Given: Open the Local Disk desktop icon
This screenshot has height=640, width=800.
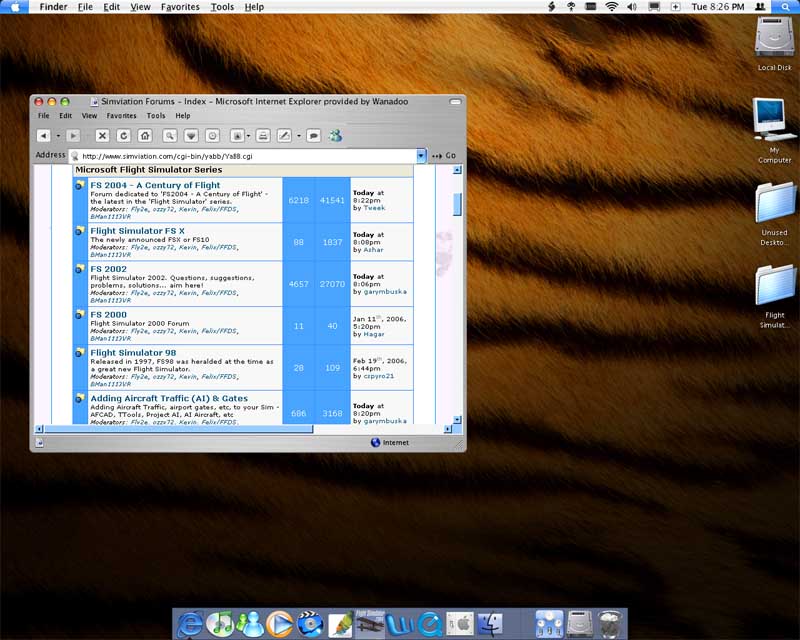Looking at the screenshot, I should point(774,40).
